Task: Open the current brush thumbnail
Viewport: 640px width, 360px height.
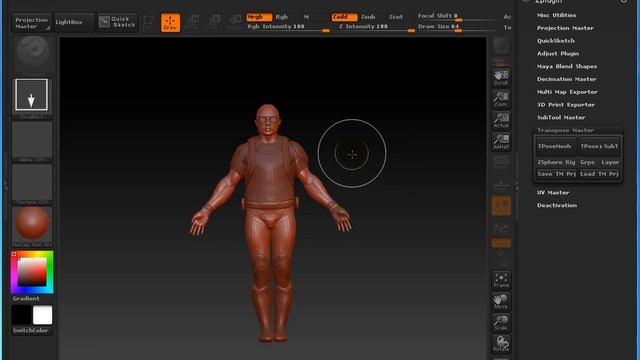Action: 33,53
